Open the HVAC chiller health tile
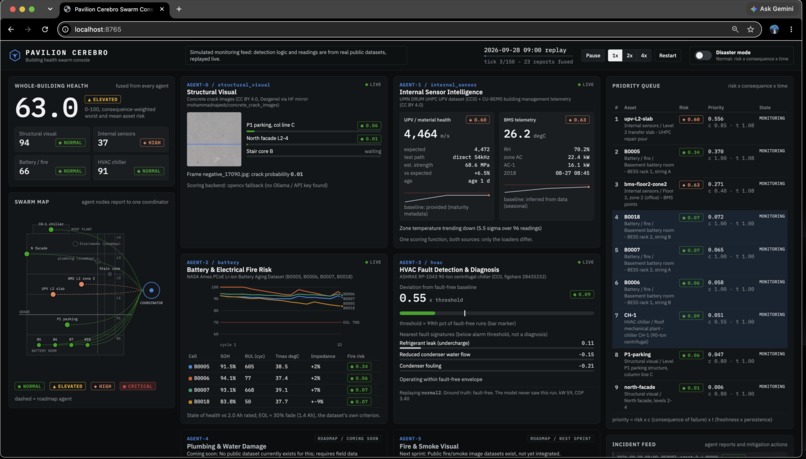The width and height of the screenshot is (806, 459). (131, 168)
